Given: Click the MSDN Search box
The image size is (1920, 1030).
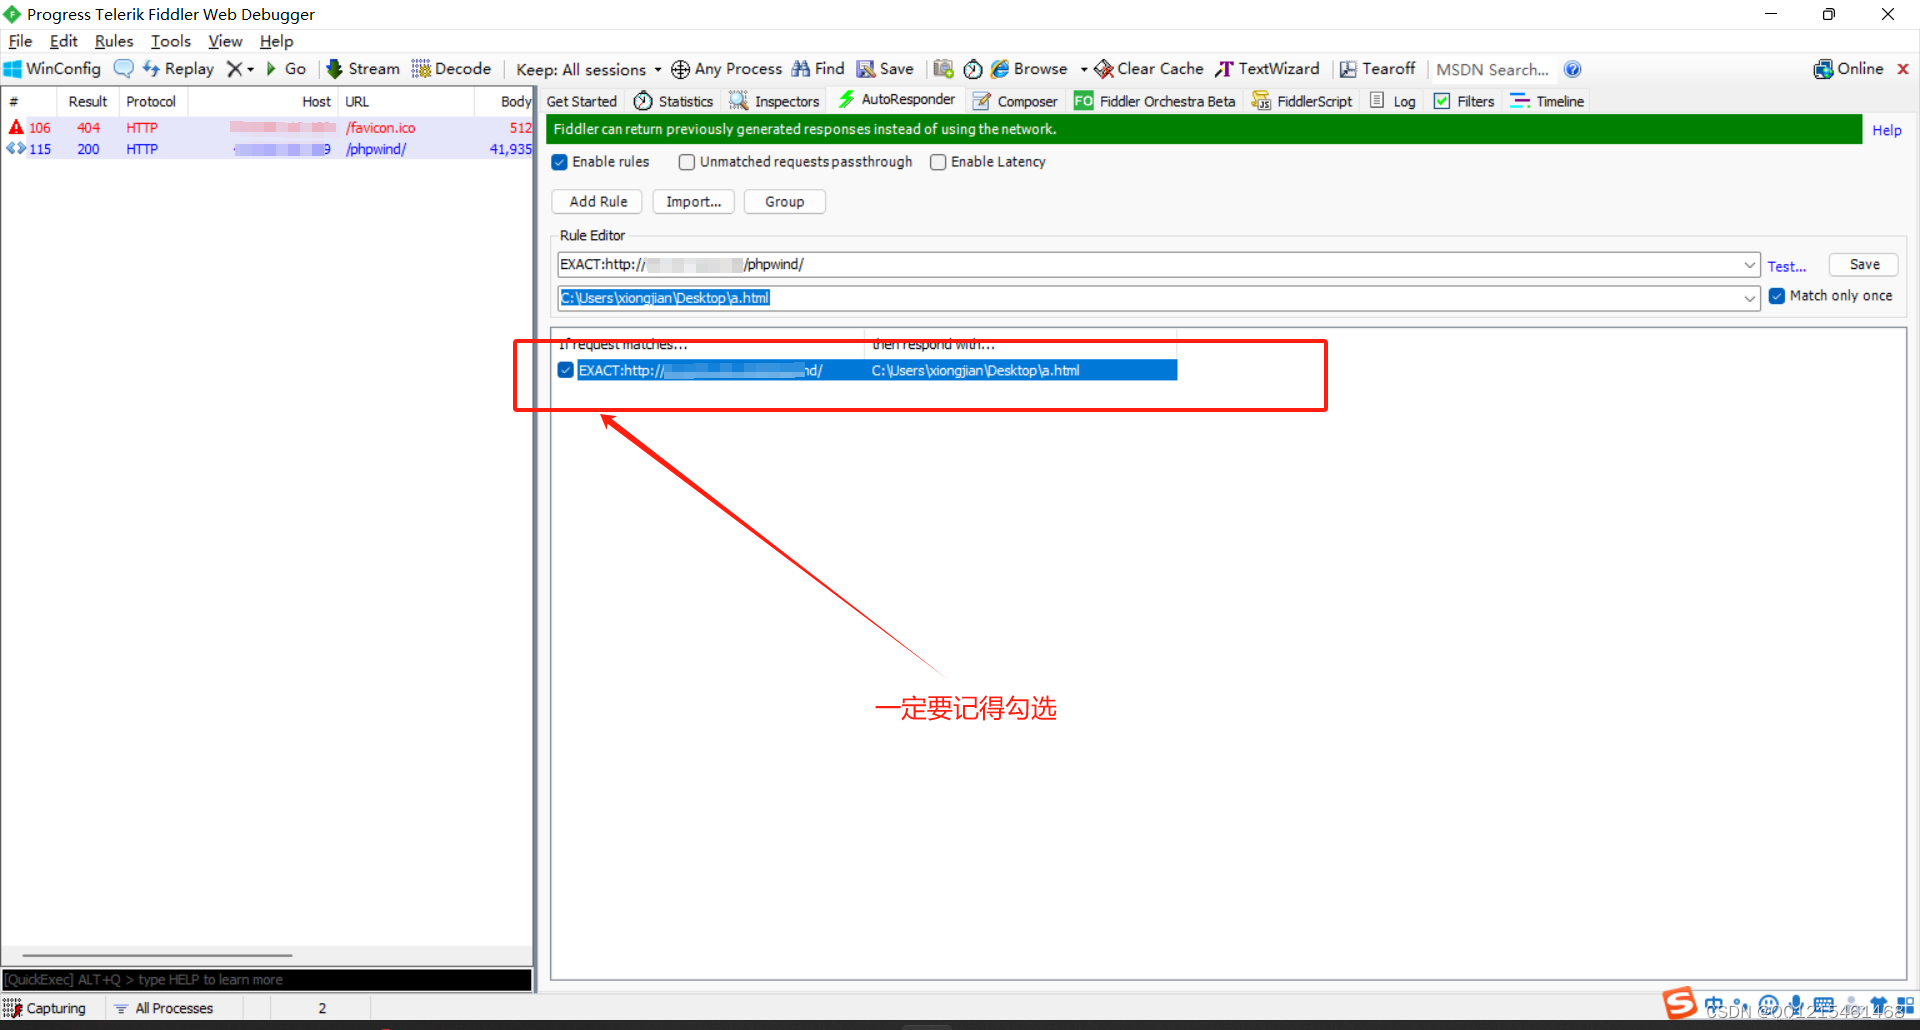Looking at the screenshot, I should pos(1493,69).
